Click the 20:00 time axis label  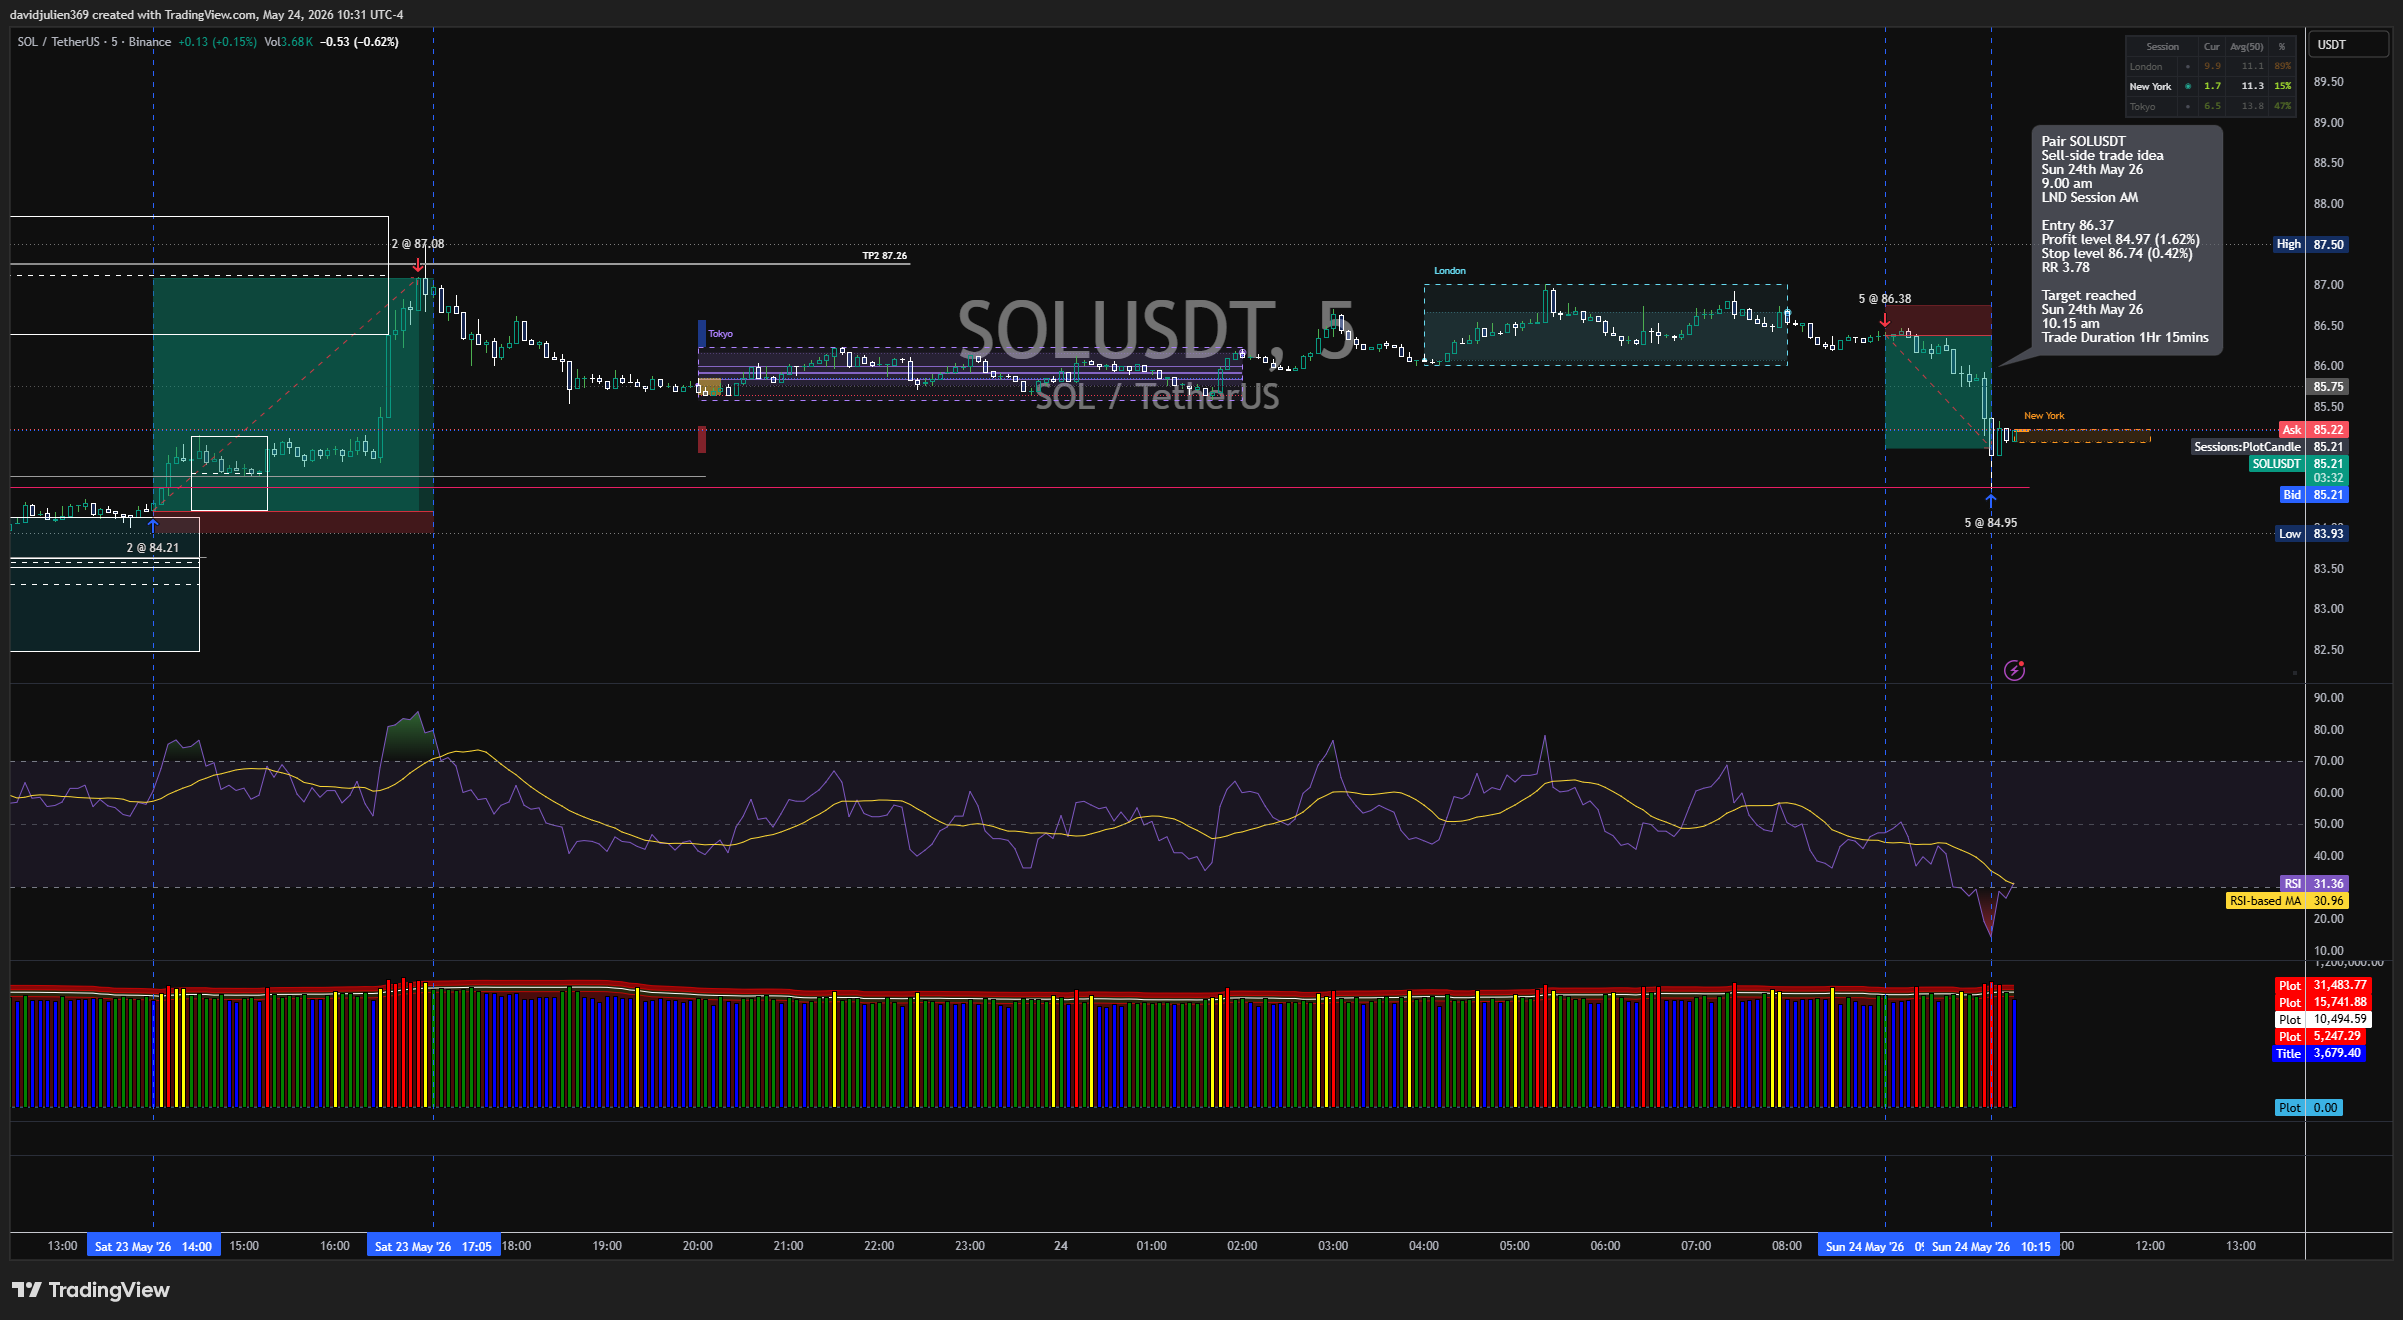697,1246
